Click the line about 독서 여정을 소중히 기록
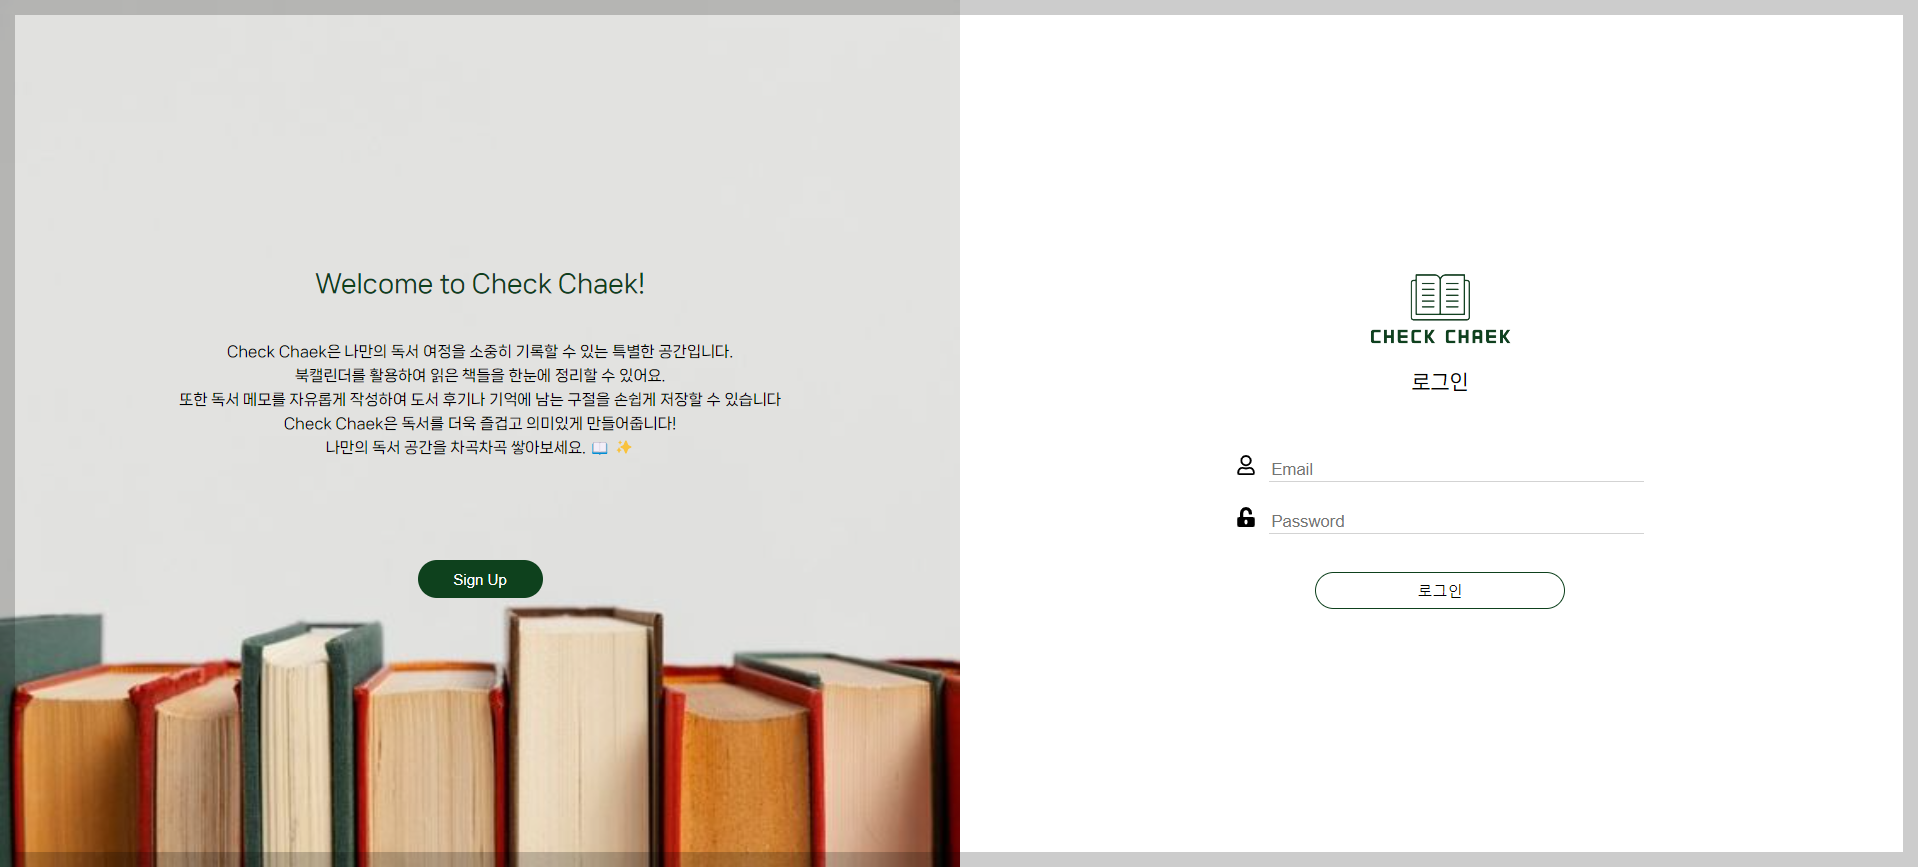 [480, 352]
